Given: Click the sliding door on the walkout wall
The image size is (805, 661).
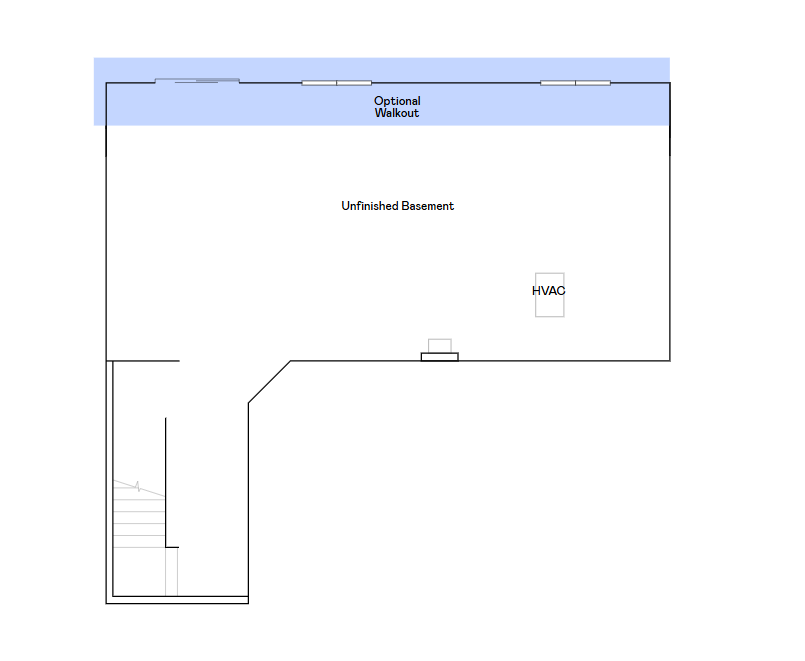Looking at the screenshot, I should click(x=197, y=81).
